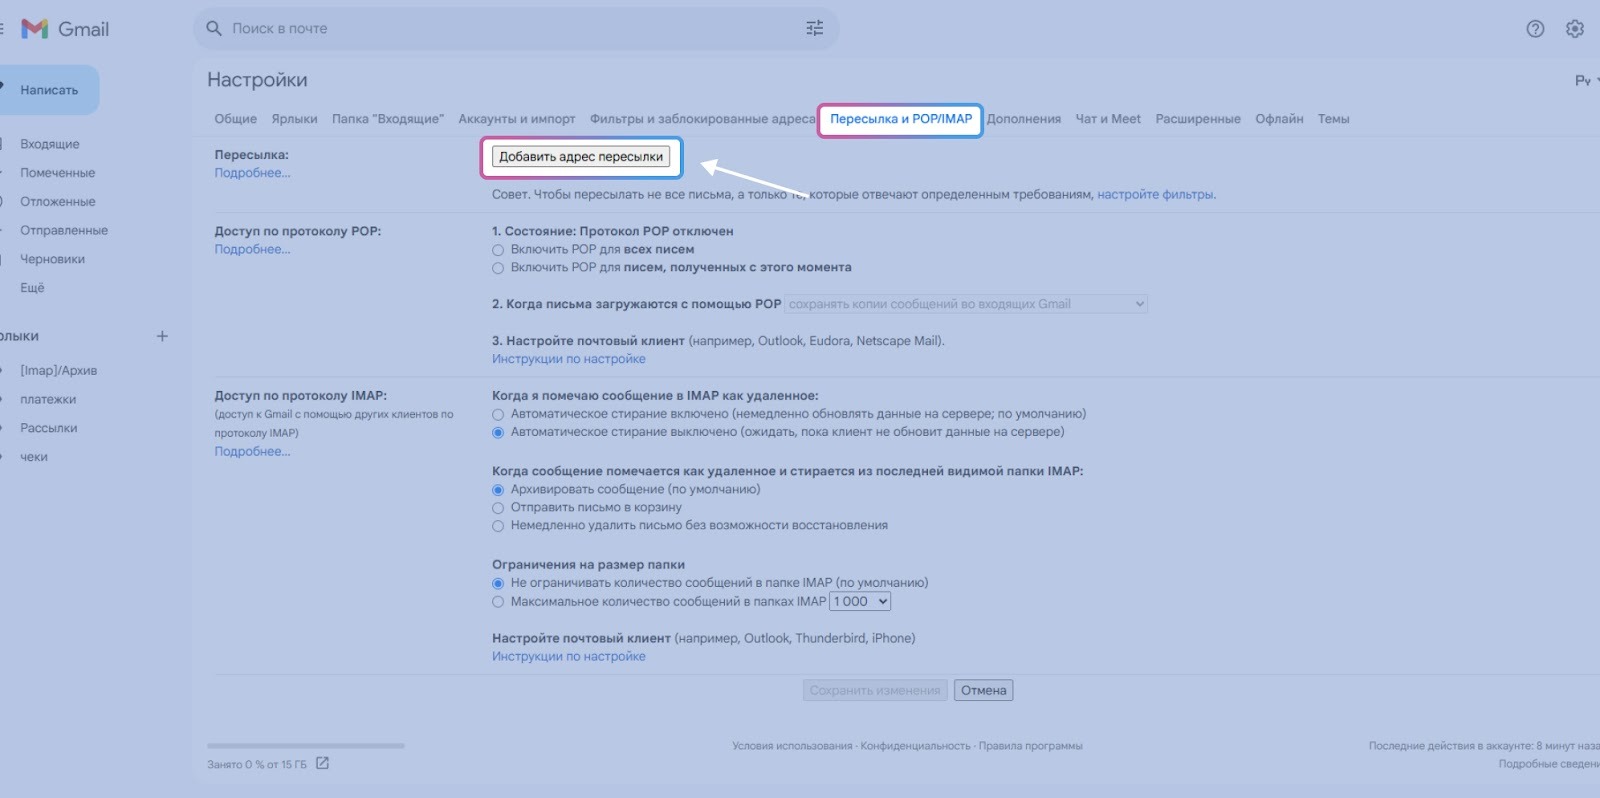Click Добавить адрес пересылки button

pos(581,157)
